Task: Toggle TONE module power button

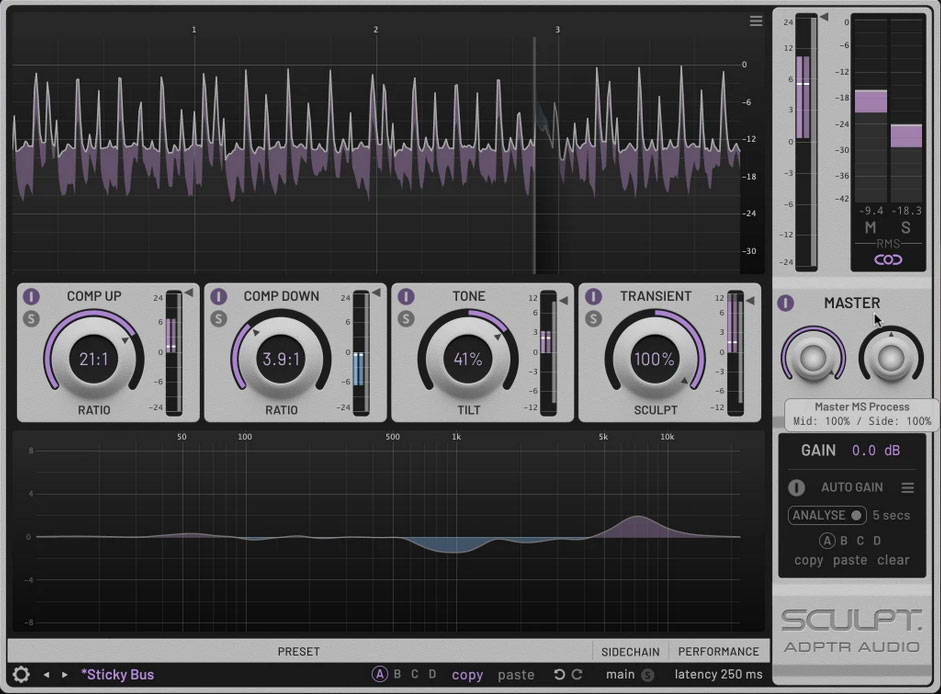Action: (406, 296)
